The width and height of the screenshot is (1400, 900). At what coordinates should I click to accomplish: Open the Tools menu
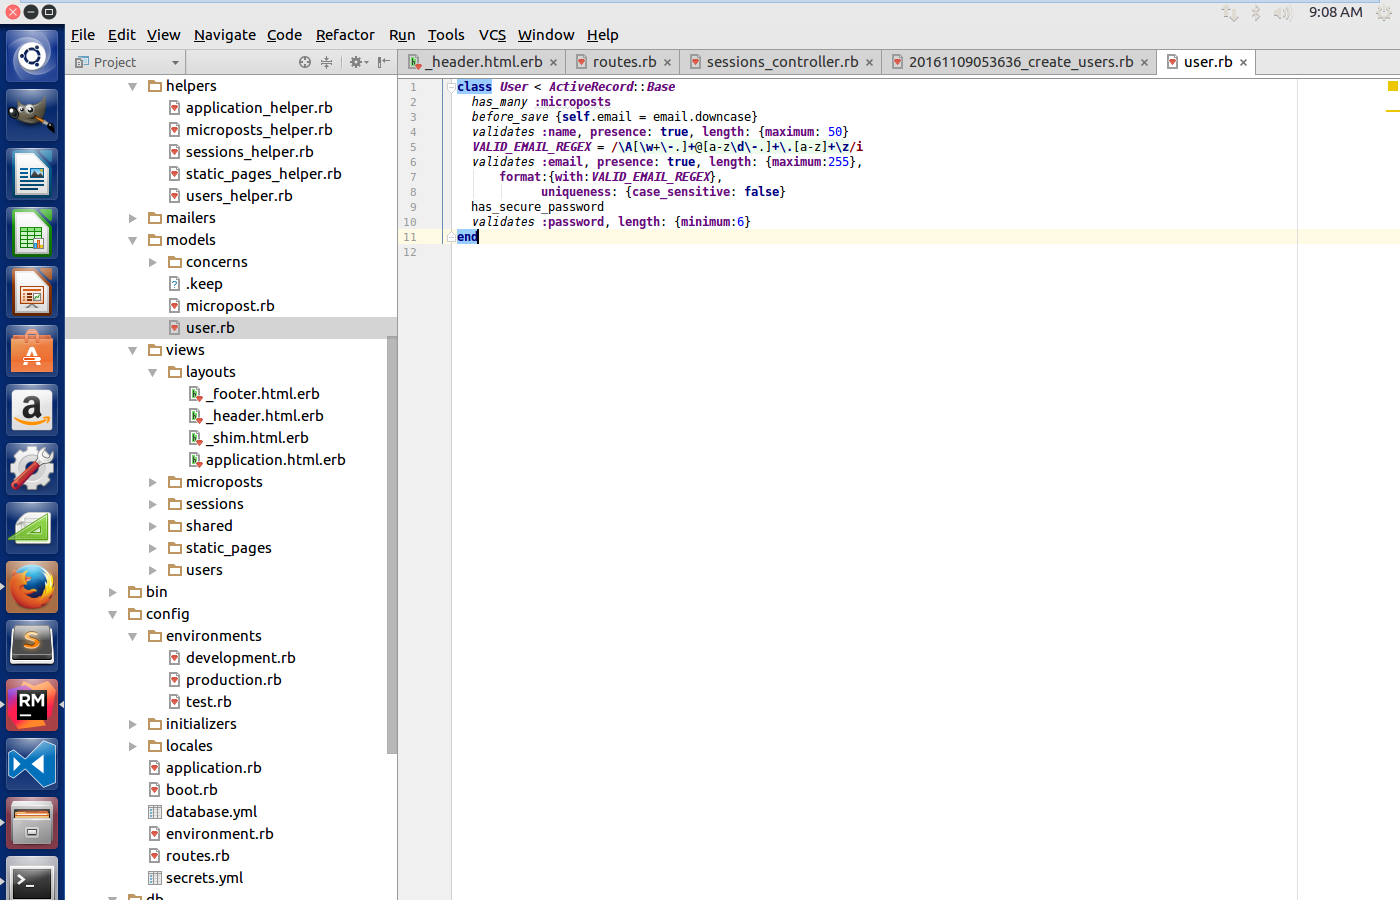pos(446,34)
